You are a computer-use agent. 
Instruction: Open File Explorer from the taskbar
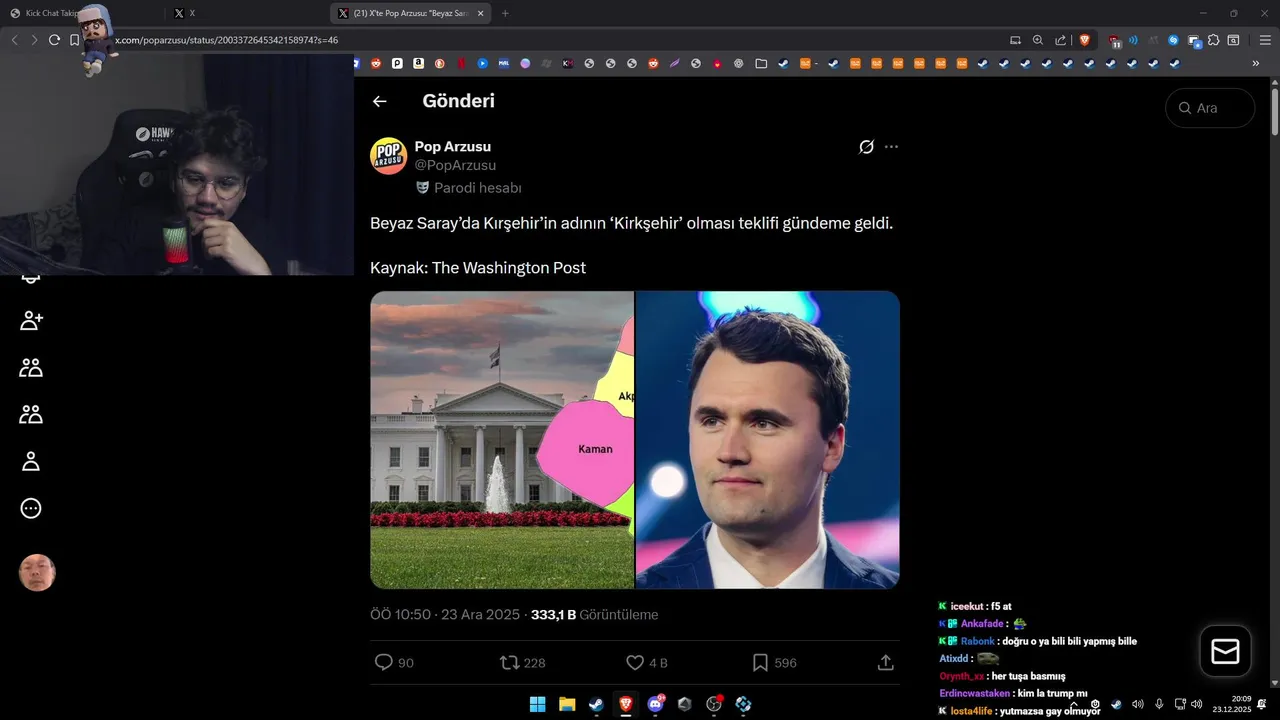[566, 704]
